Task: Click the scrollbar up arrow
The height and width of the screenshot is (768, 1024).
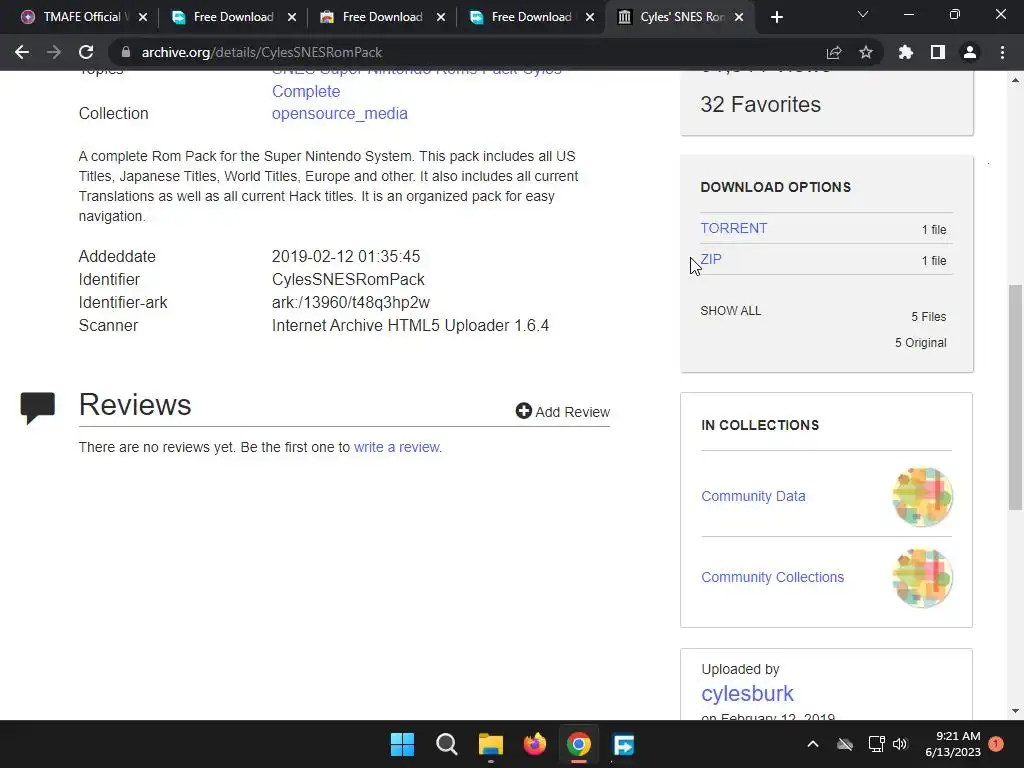Action: 1015,80
